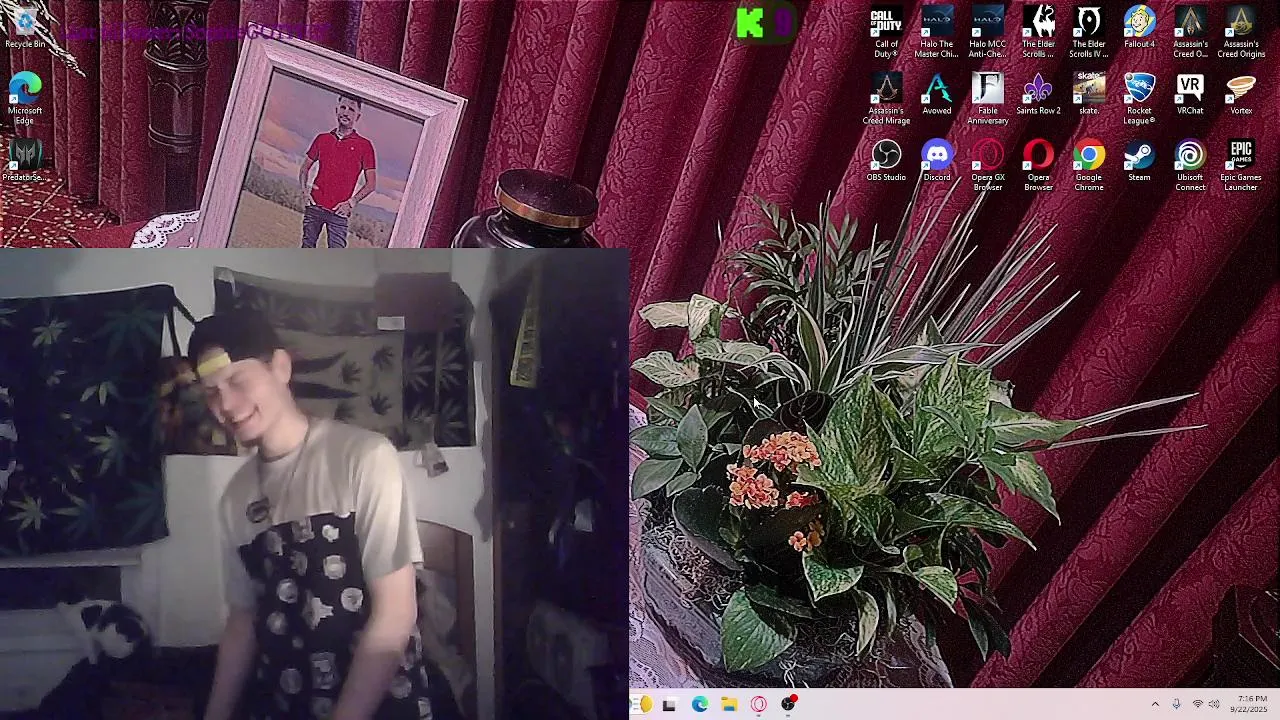Open the OBS Studio desktop shortcut

(886, 161)
